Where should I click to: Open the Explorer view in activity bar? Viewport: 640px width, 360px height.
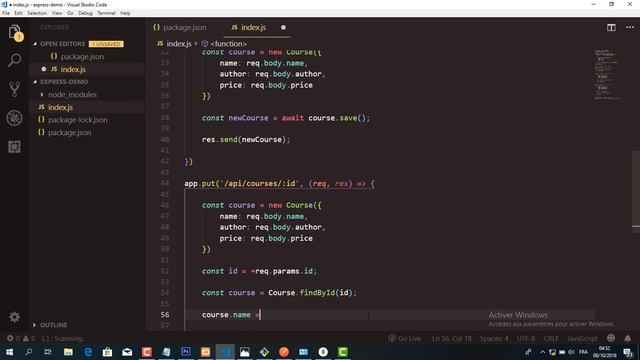click(x=14, y=32)
